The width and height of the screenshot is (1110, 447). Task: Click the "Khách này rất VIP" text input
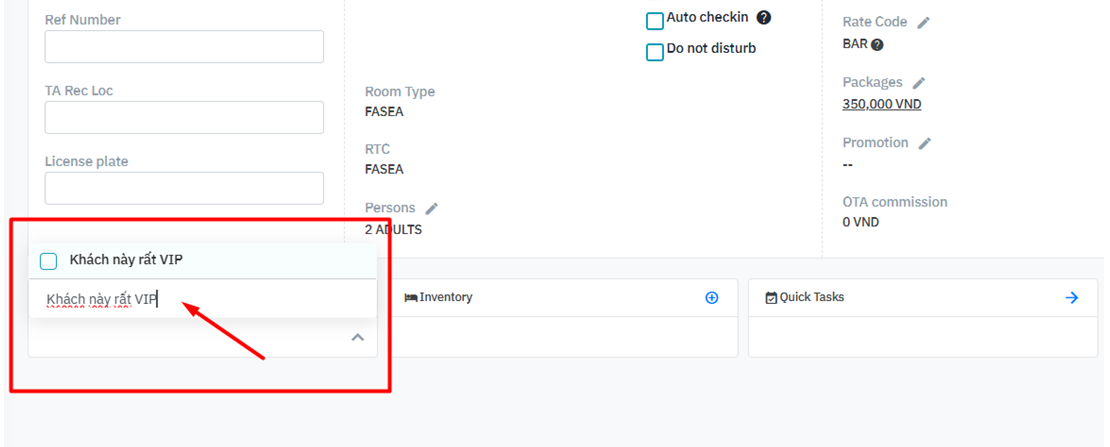point(200,299)
